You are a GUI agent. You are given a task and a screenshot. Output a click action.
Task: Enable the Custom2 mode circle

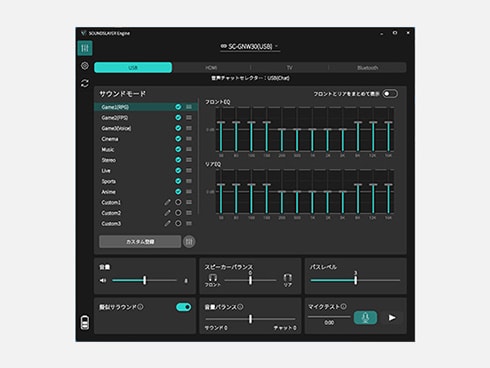point(178,213)
